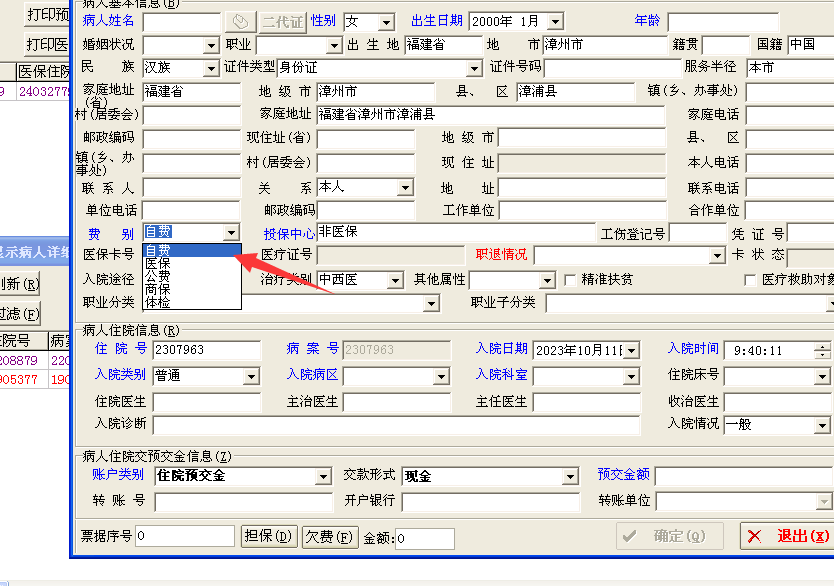The width and height of the screenshot is (834, 586).
Task: Click the 工伤登记号 input field
Action: pos(698,233)
